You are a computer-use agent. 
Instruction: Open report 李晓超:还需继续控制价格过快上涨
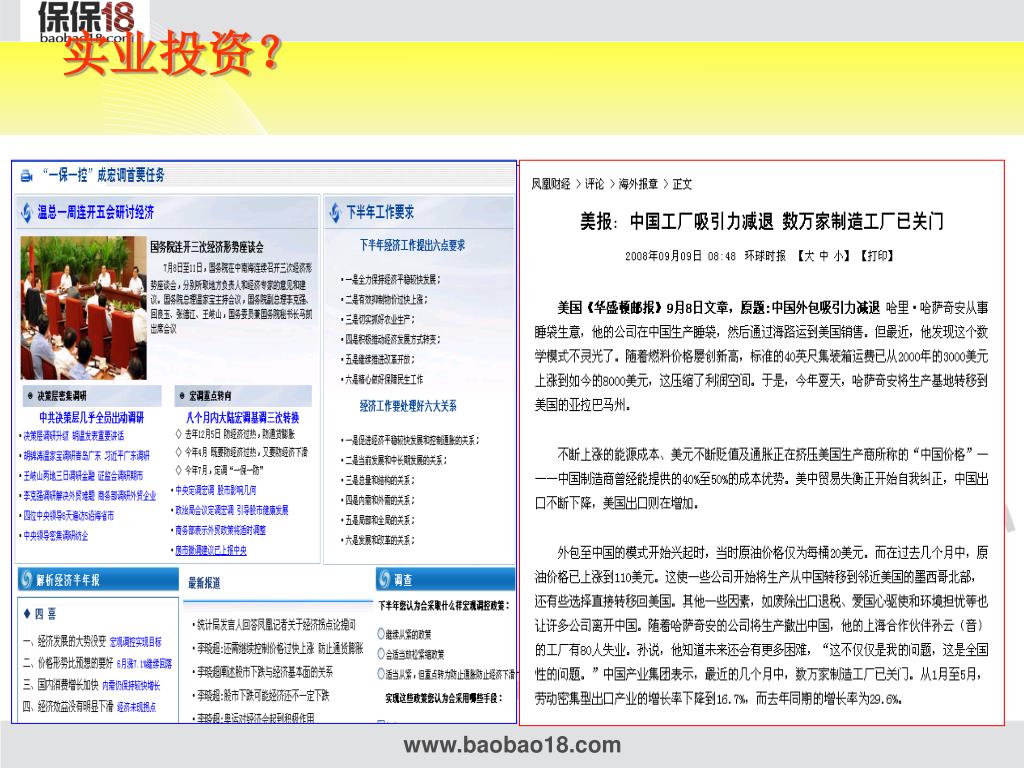(x=280, y=648)
